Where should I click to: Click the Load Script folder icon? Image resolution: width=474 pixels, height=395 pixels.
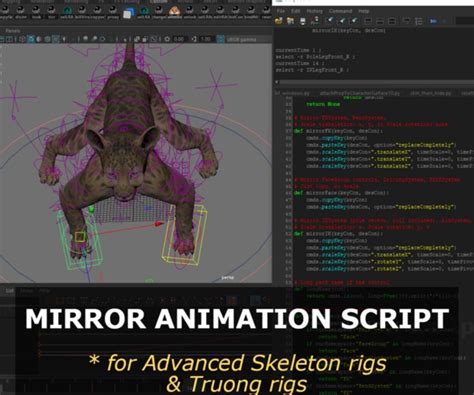[279, 21]
